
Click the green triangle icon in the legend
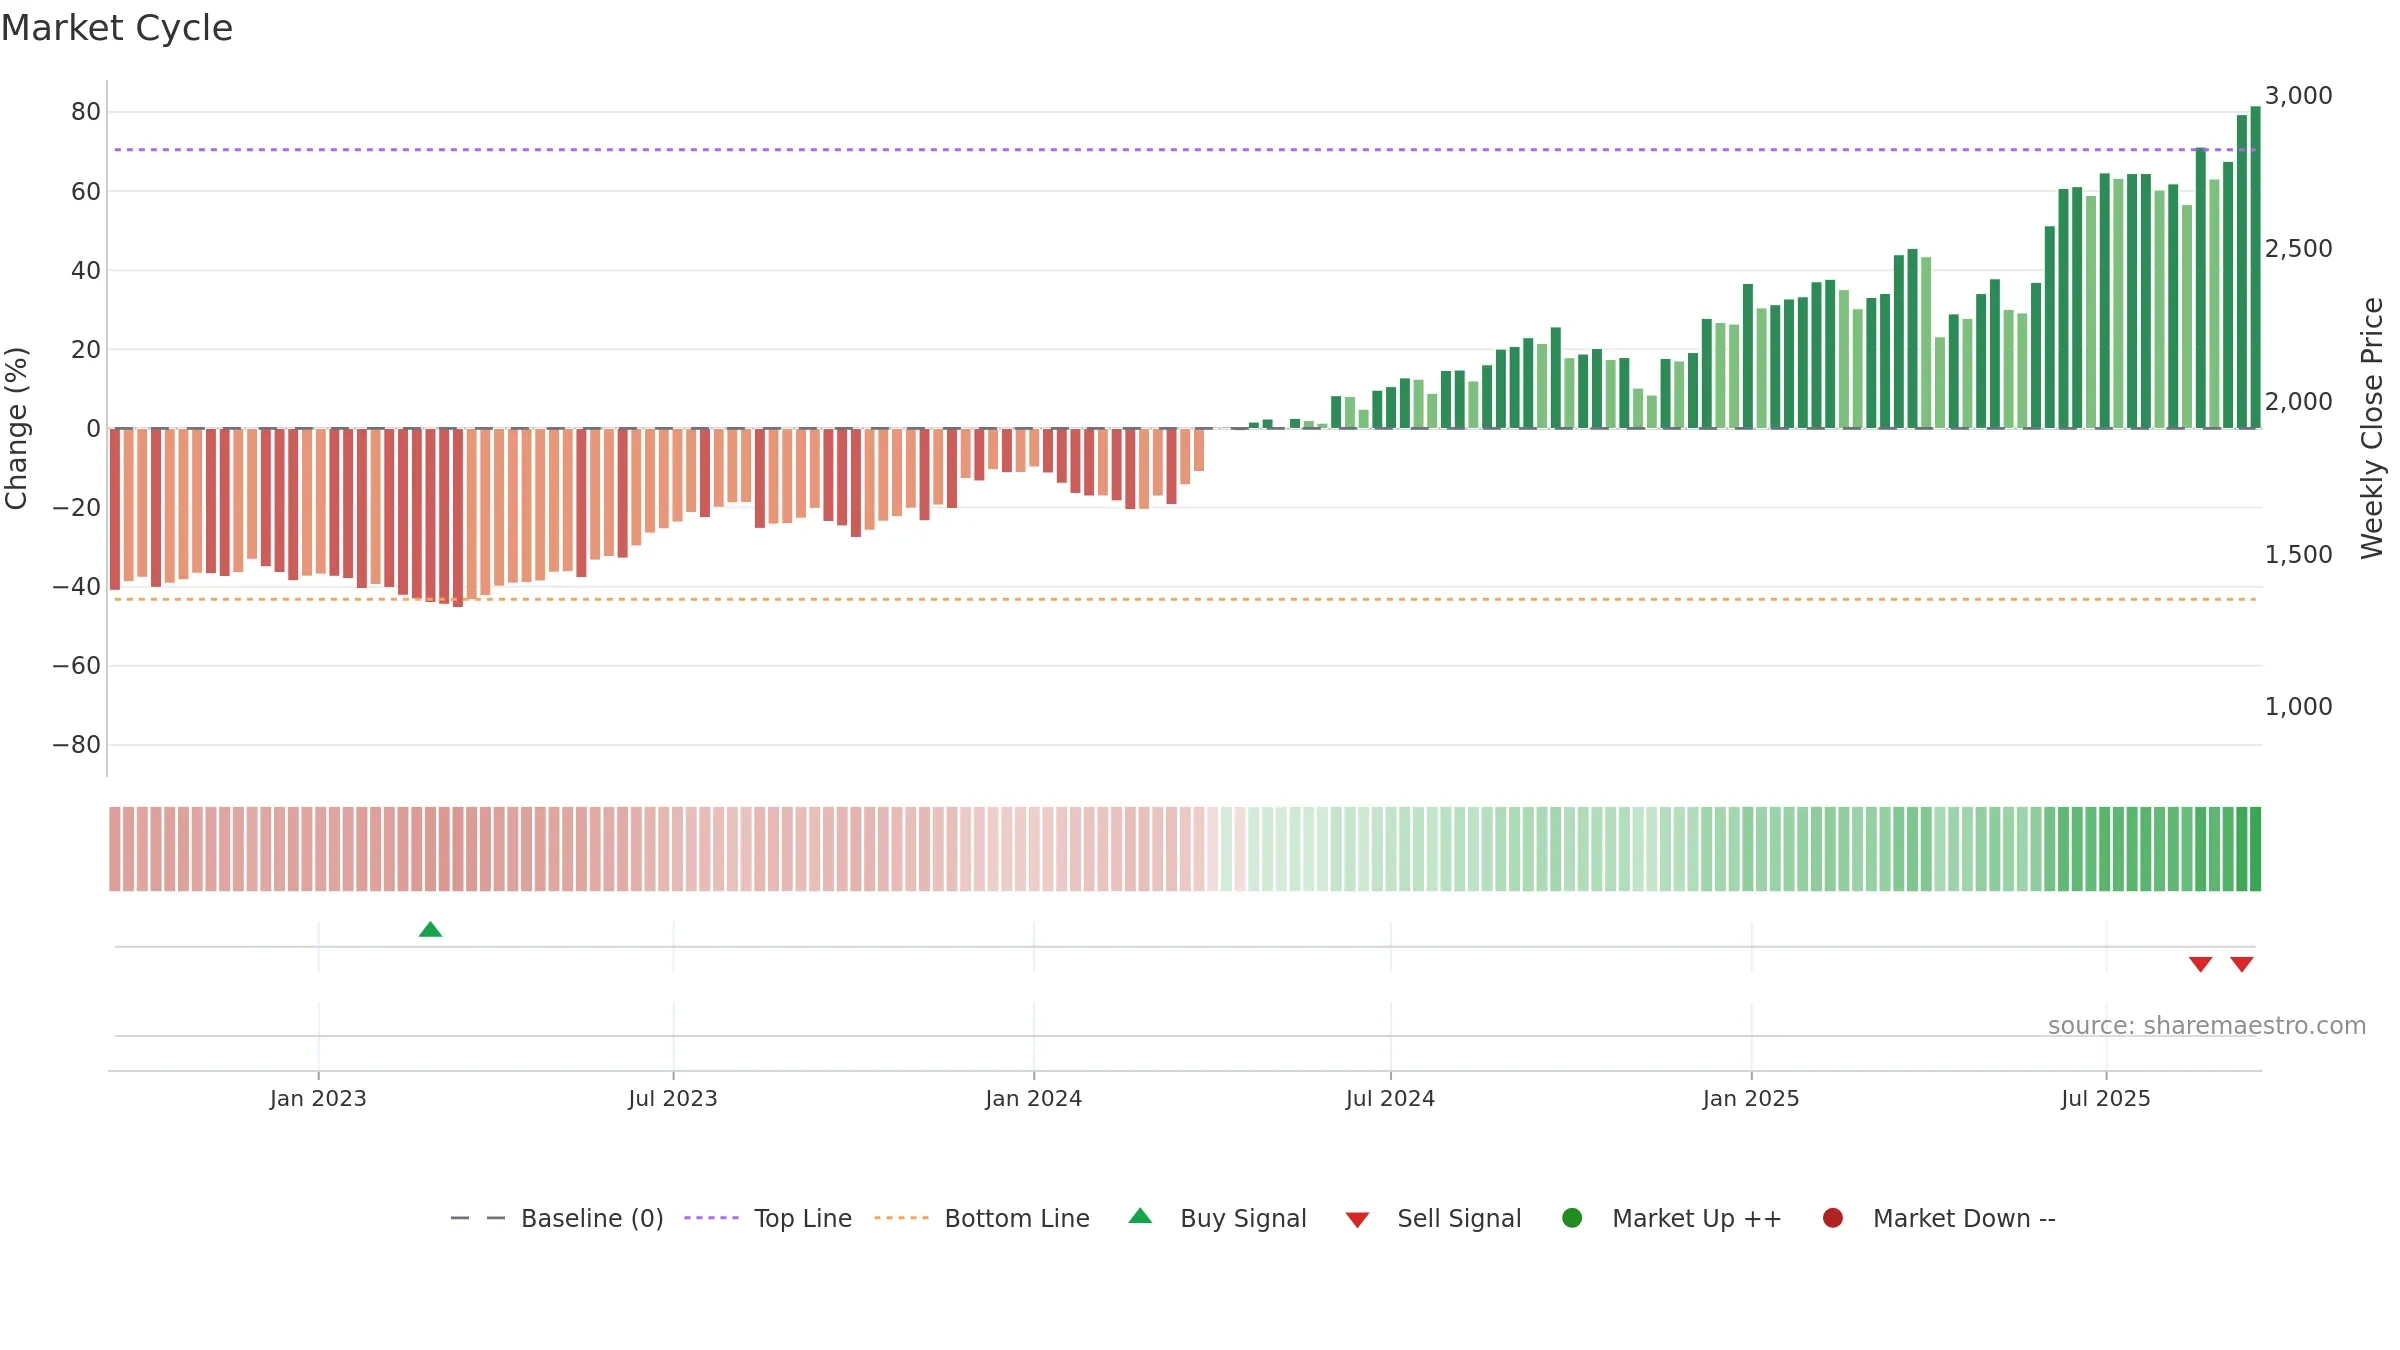pyautogui.click(x=1140, y=1216)
